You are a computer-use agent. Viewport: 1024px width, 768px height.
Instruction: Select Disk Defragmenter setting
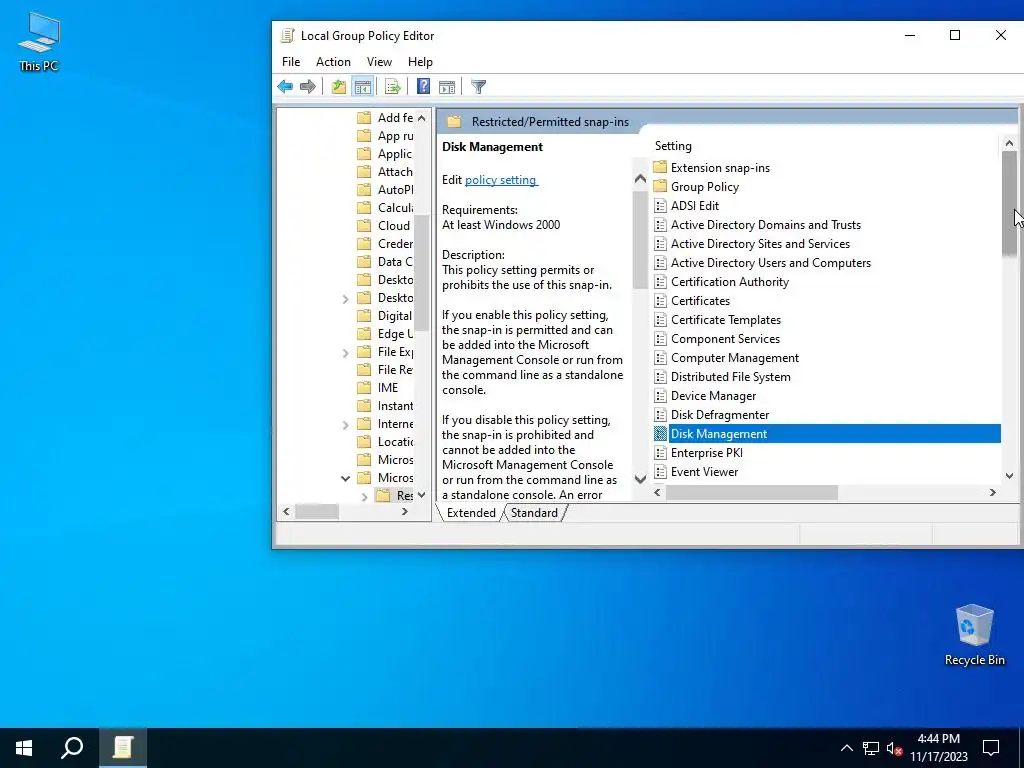720,415
